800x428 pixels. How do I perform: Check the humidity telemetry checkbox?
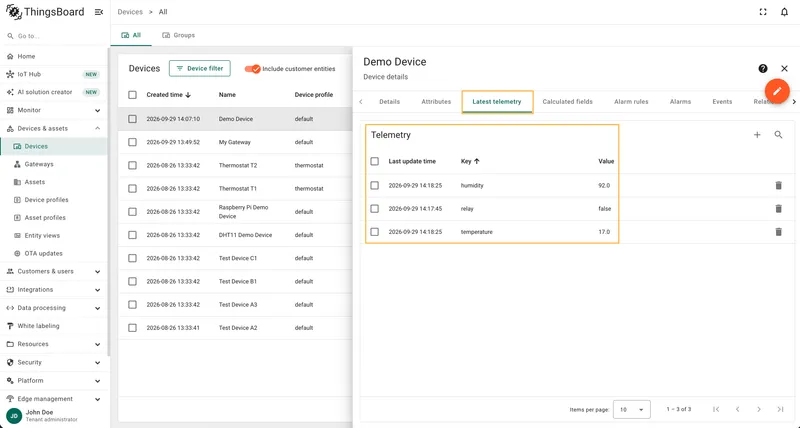coord(374,185)
